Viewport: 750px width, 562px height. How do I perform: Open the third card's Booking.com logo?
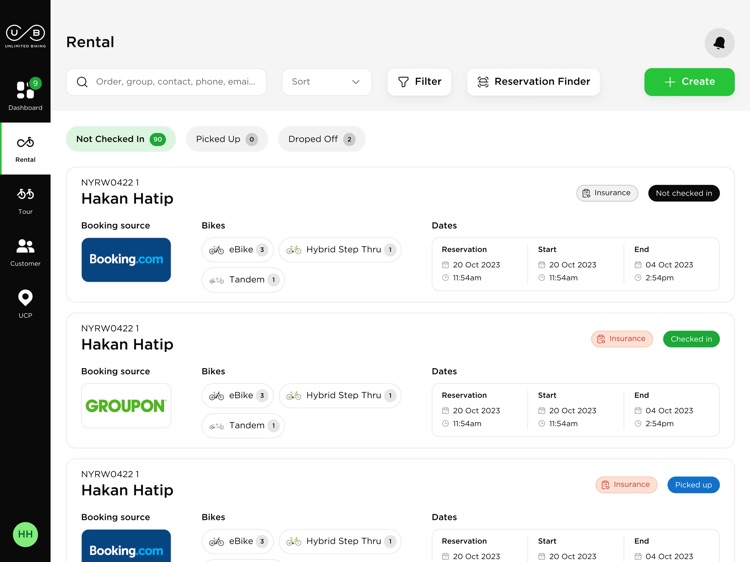tap(126, 546)
